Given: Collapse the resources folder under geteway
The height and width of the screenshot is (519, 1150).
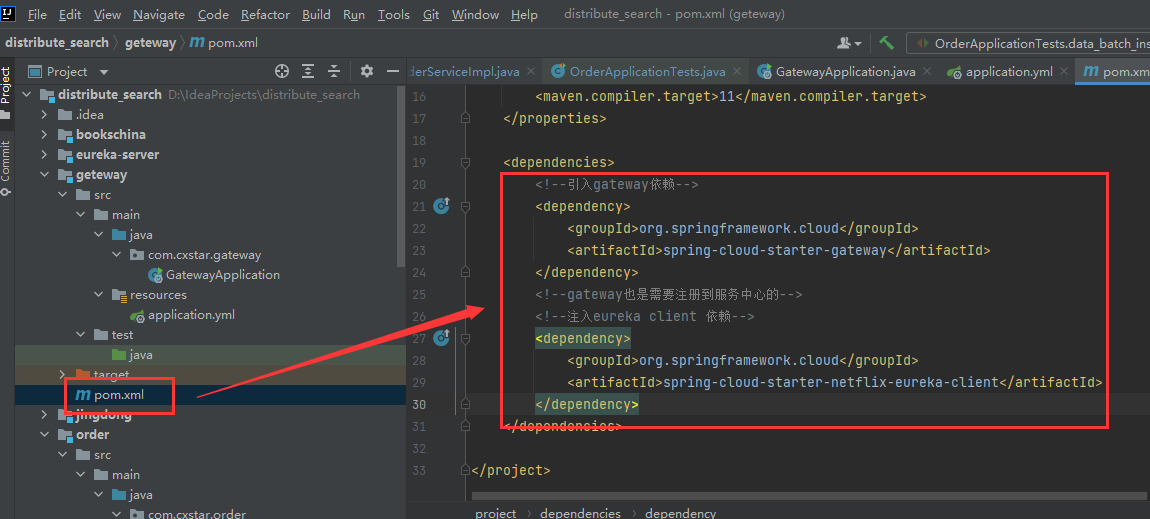Looking at the screenshot, I should coord(98,295).
